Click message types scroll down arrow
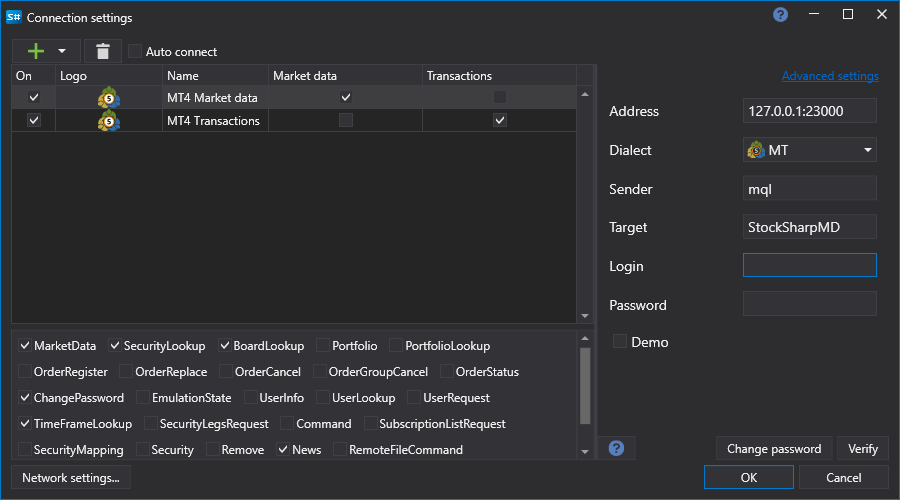Image resolution: width=900 pixels, height=500 pixels. pyautogui.click(x=585, y=452)
